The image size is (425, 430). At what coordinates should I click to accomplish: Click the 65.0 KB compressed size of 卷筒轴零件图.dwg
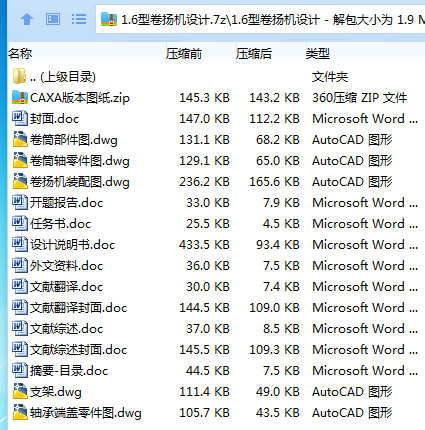click(277, 161)
